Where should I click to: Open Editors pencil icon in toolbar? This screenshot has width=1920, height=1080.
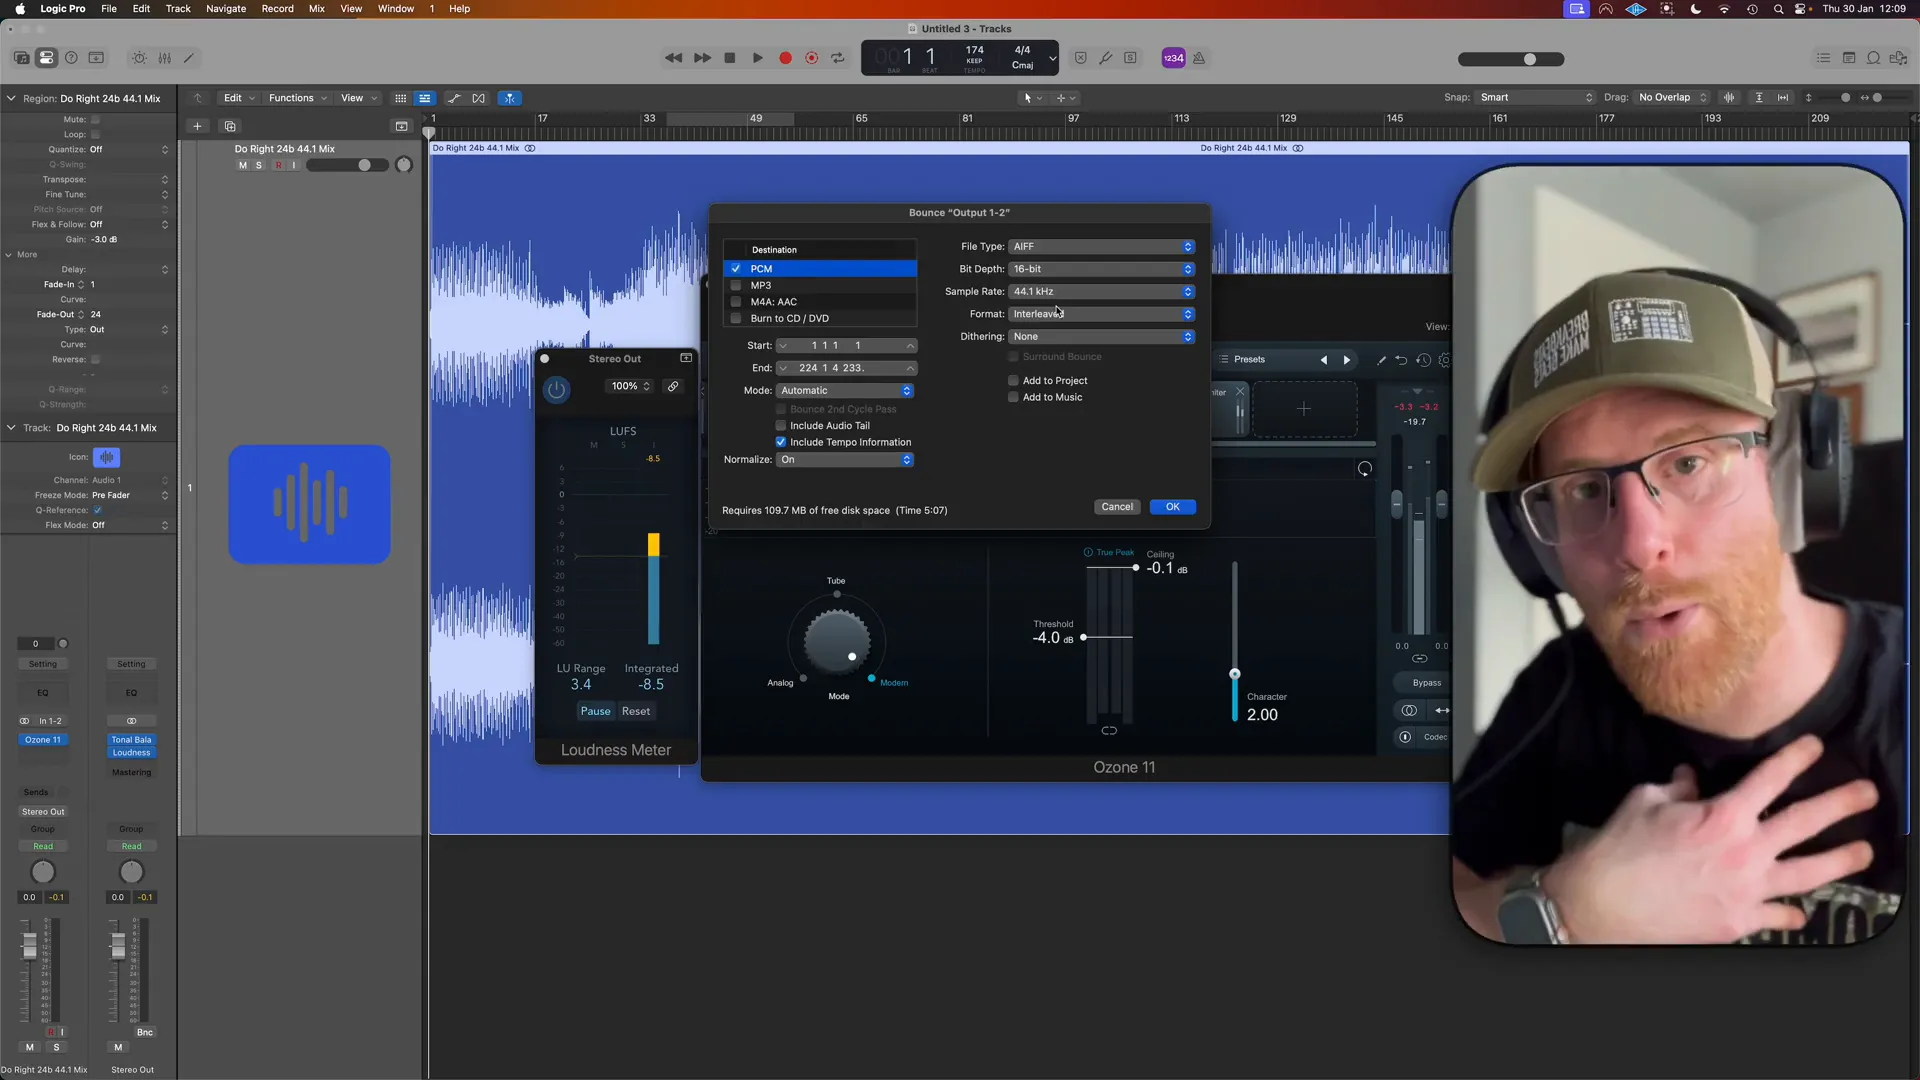pos(189,58)
